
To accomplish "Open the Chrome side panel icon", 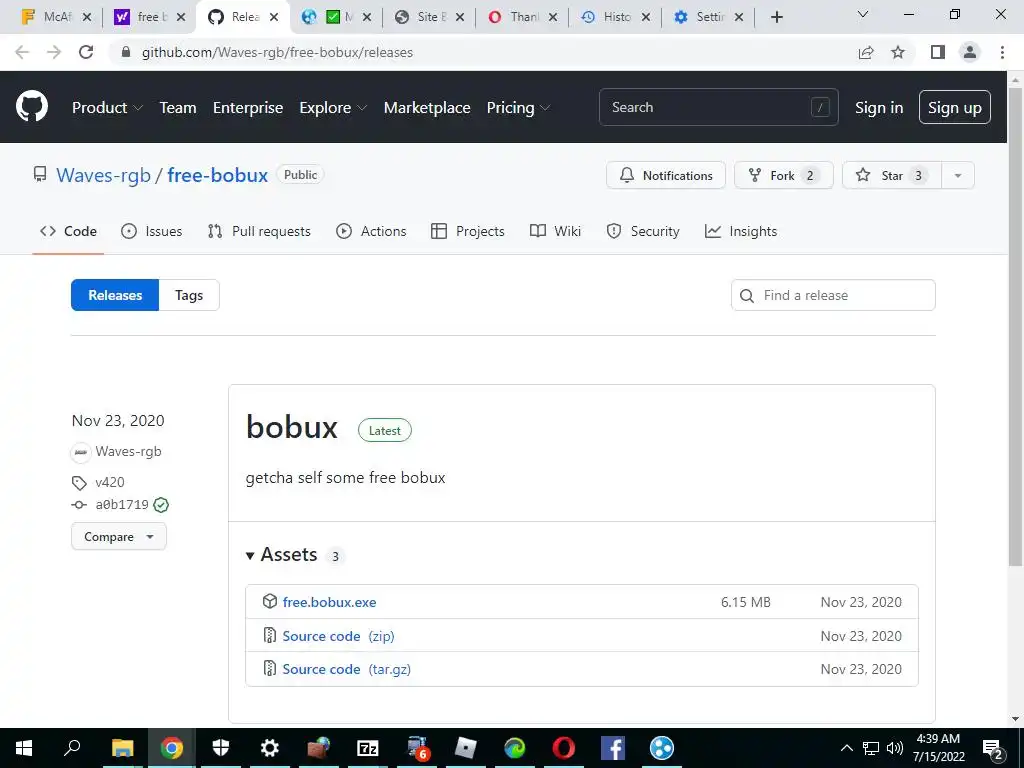I will (938, 52).
